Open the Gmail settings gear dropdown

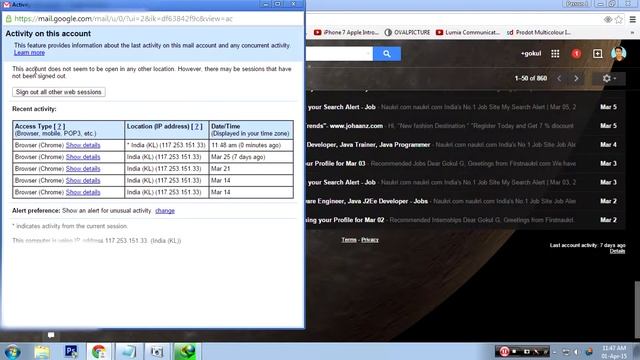[x=609, y=78]
